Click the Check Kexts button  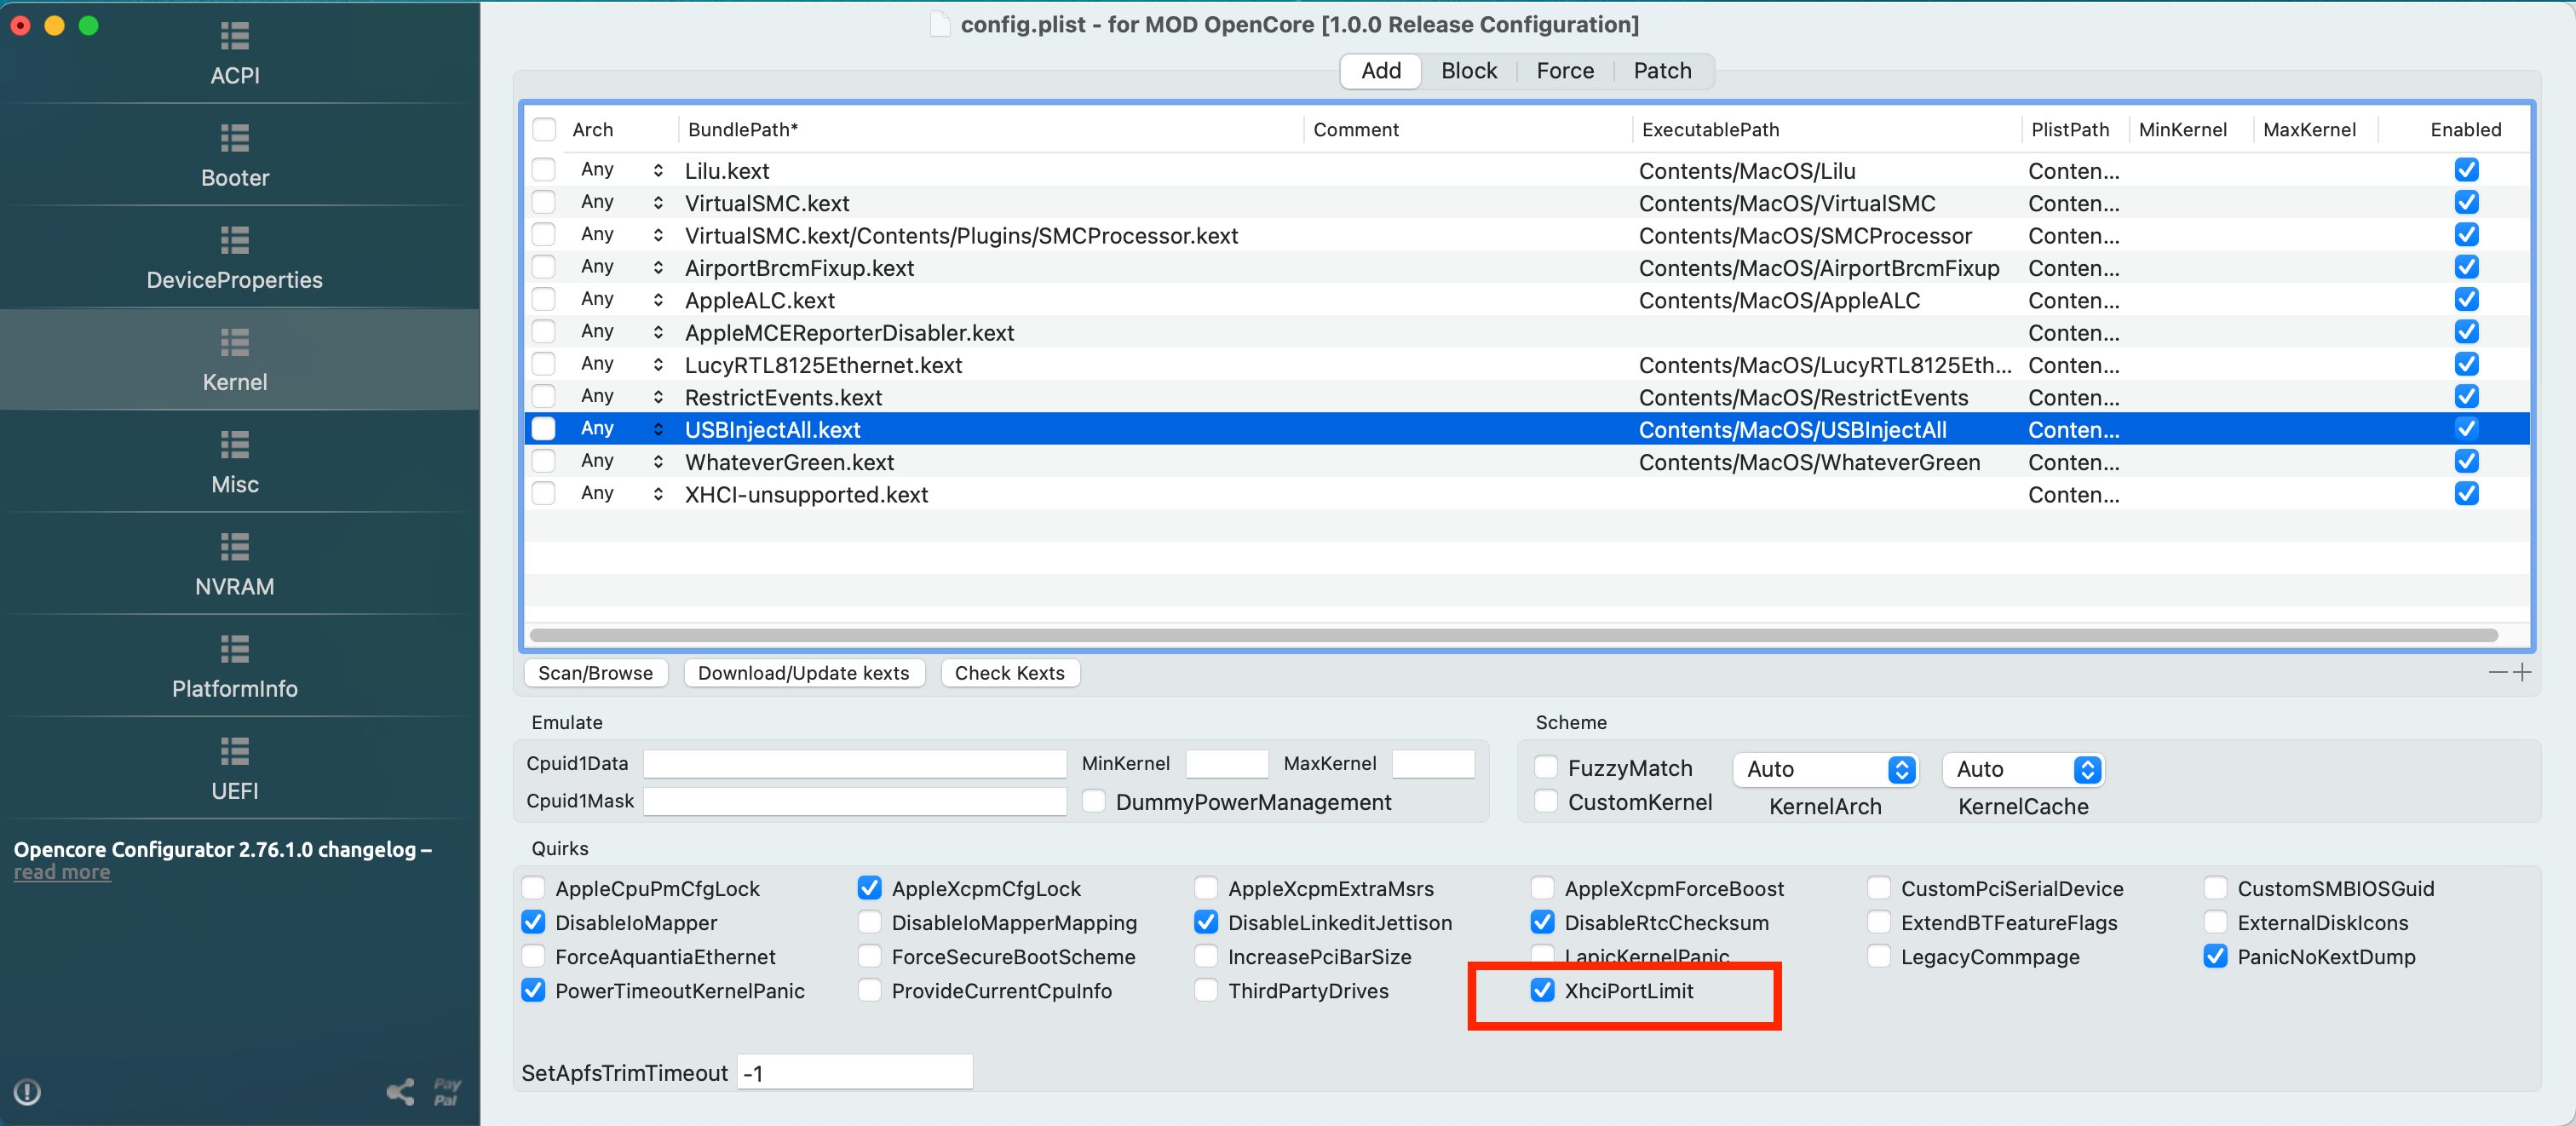(x=1010, y=672)
